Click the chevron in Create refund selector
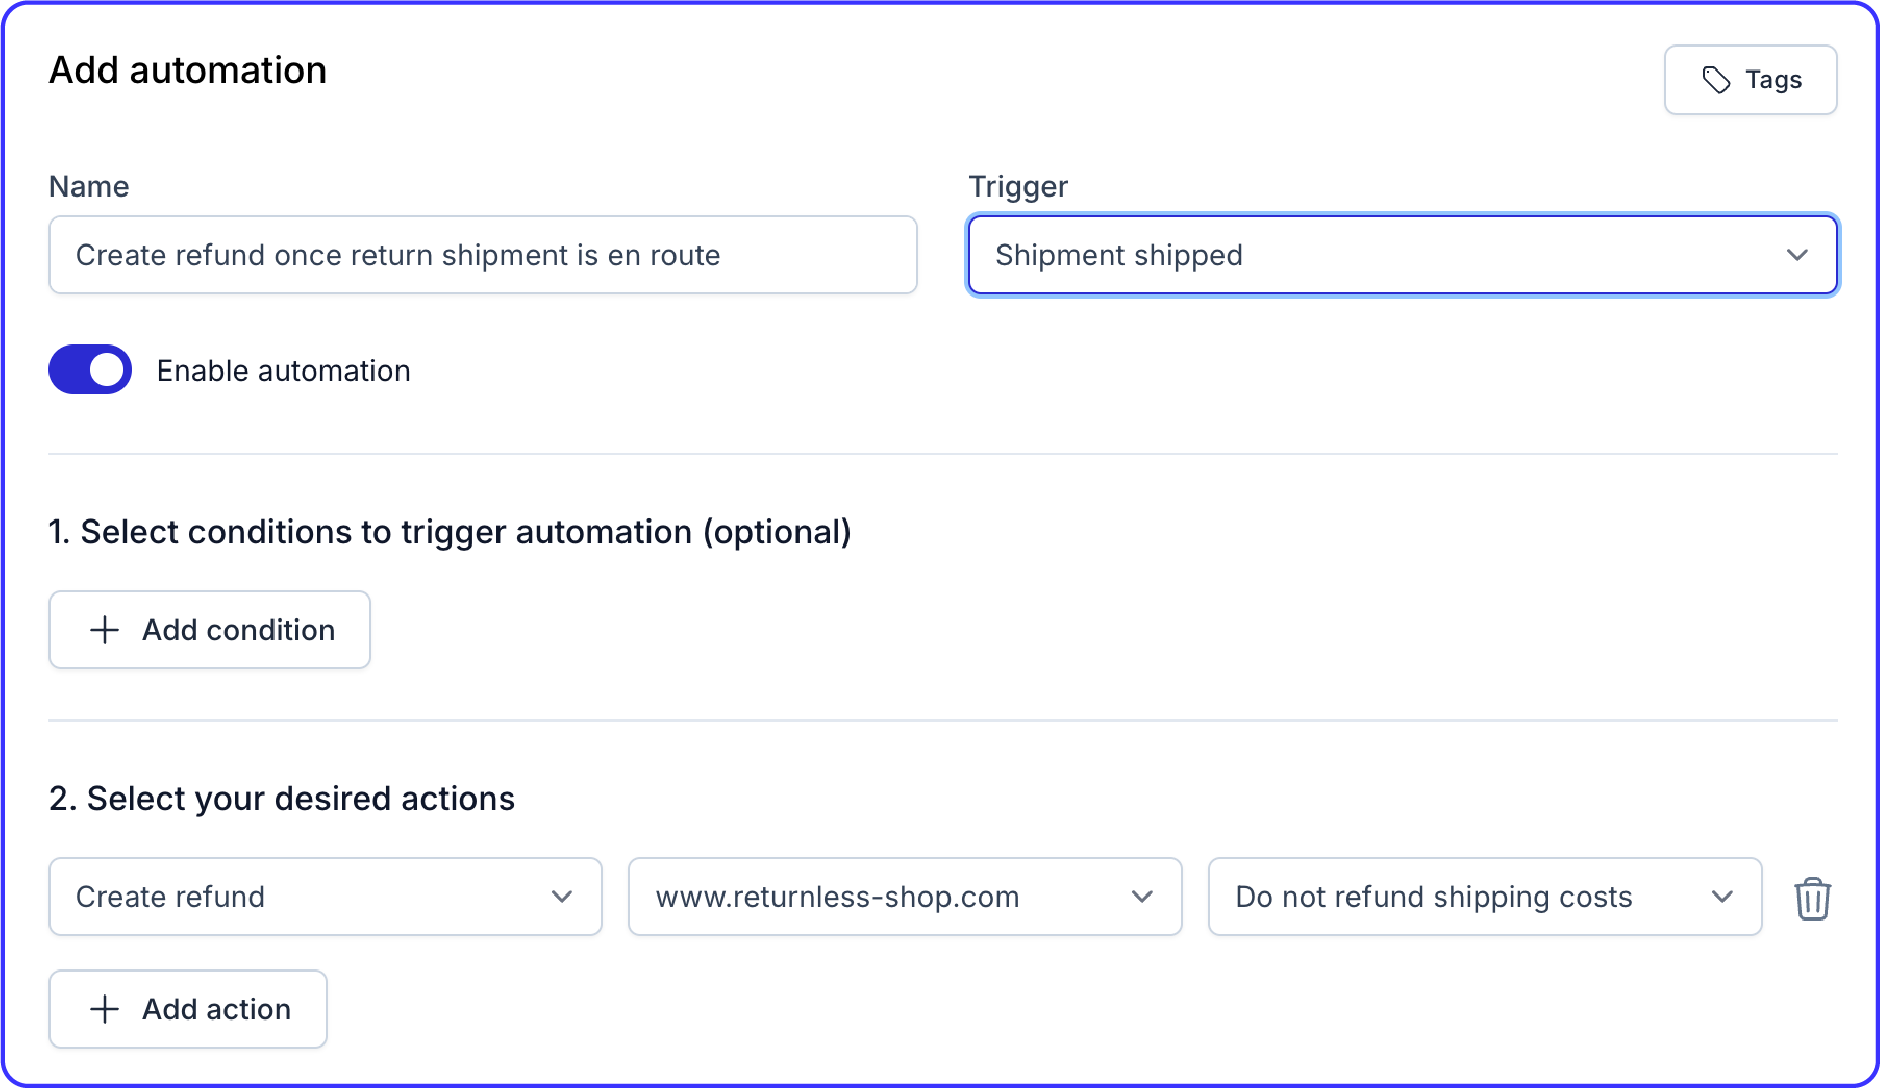 coord(562,897)
